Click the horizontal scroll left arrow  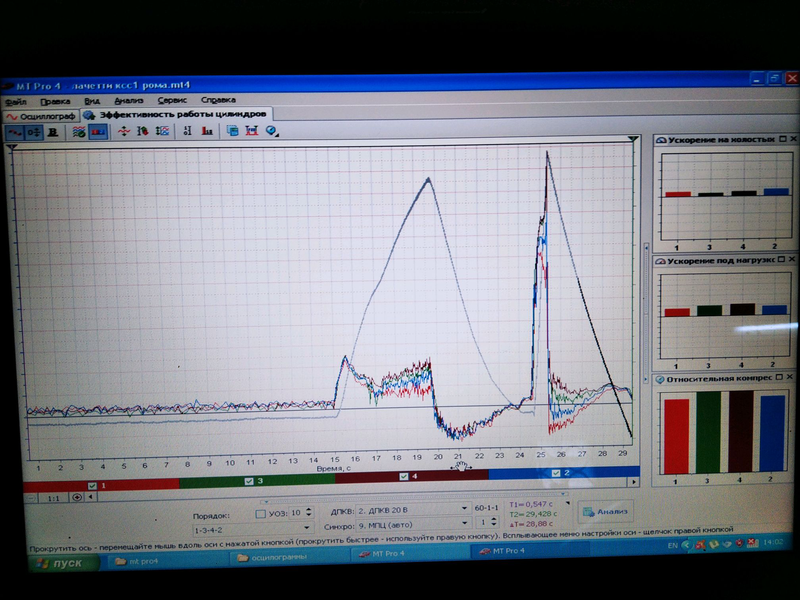tap(90, 497)
